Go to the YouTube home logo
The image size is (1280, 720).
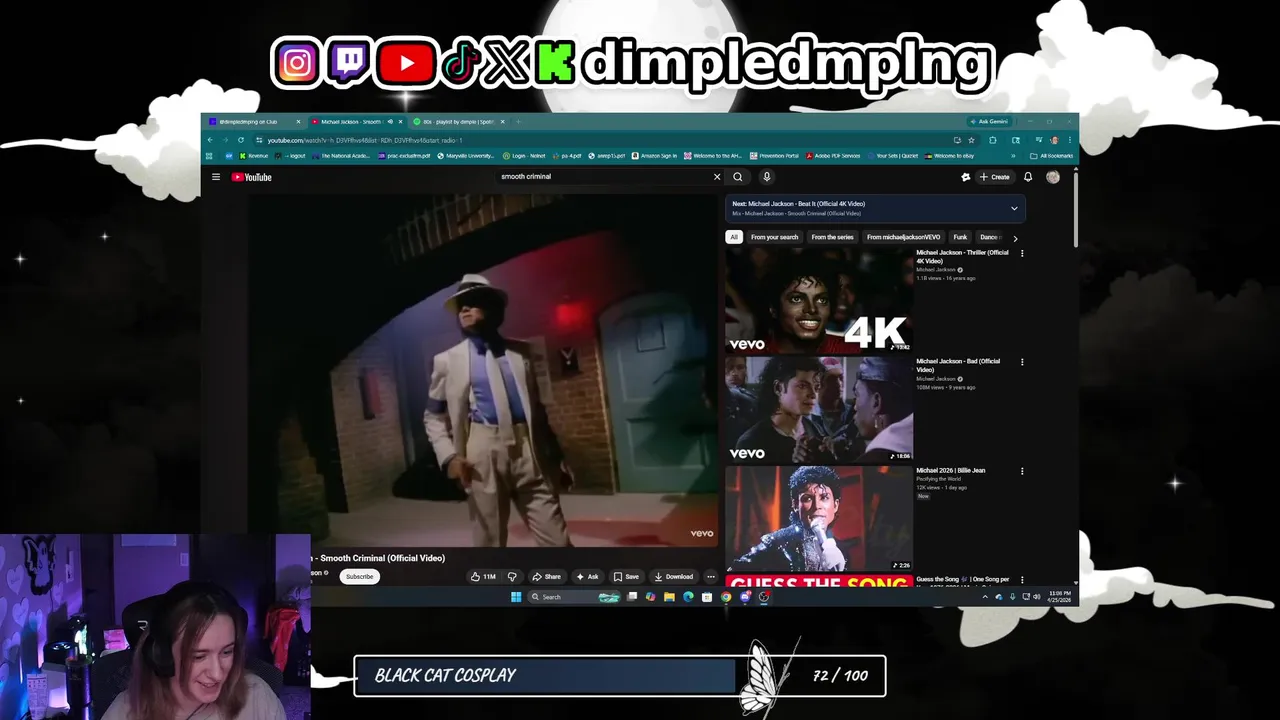252,177
